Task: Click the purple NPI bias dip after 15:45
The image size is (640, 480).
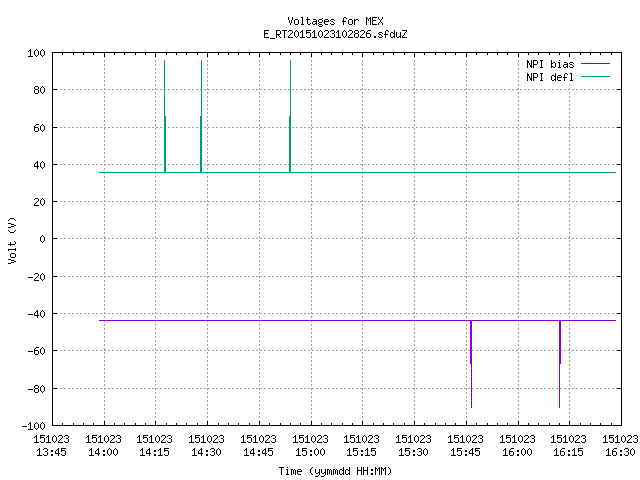Action: (x=471, y=364)
